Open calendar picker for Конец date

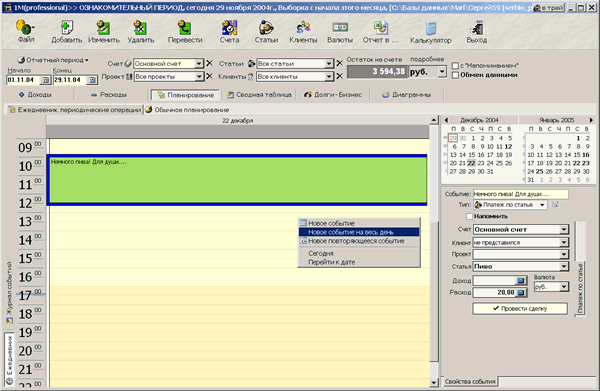(92, 80)
